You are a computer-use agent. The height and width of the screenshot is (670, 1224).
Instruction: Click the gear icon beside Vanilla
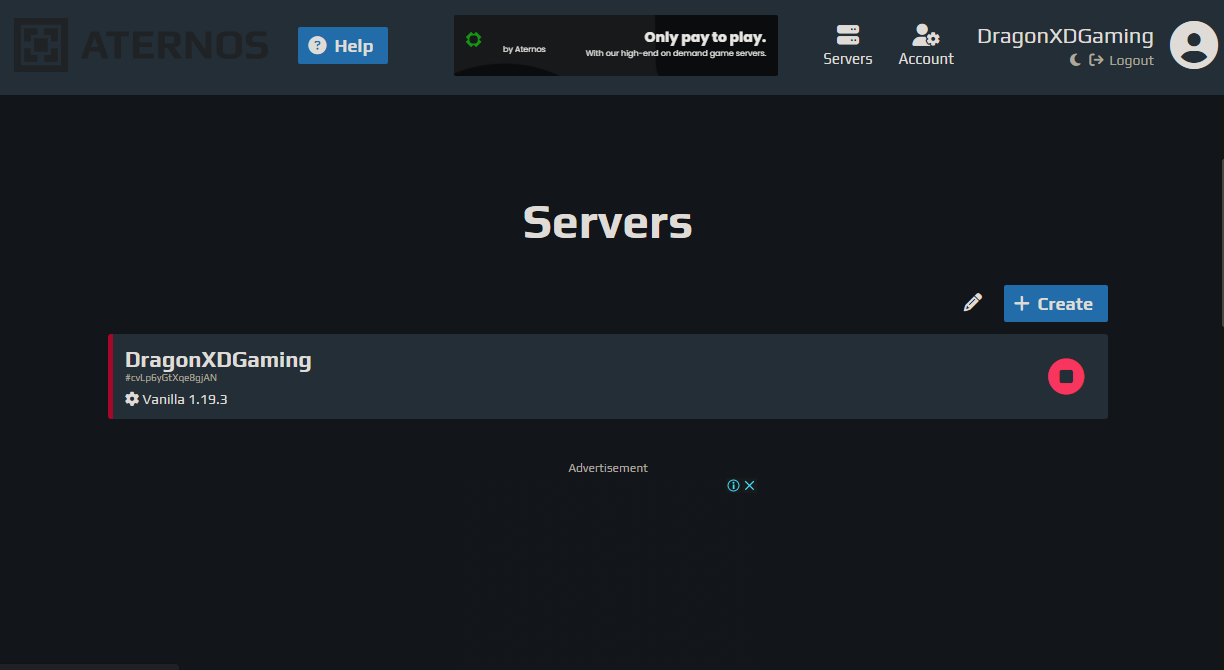point(132,399)
